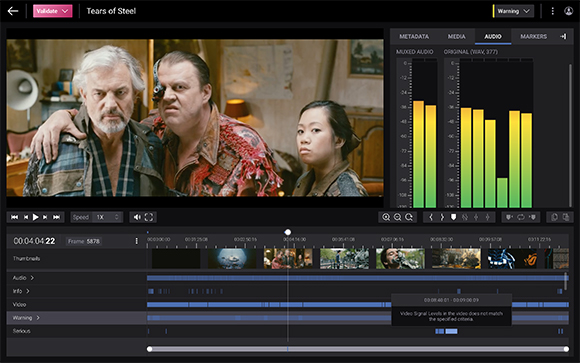
Task: Click the paste icon in toolbar
Action: click(x=566, y=217)
